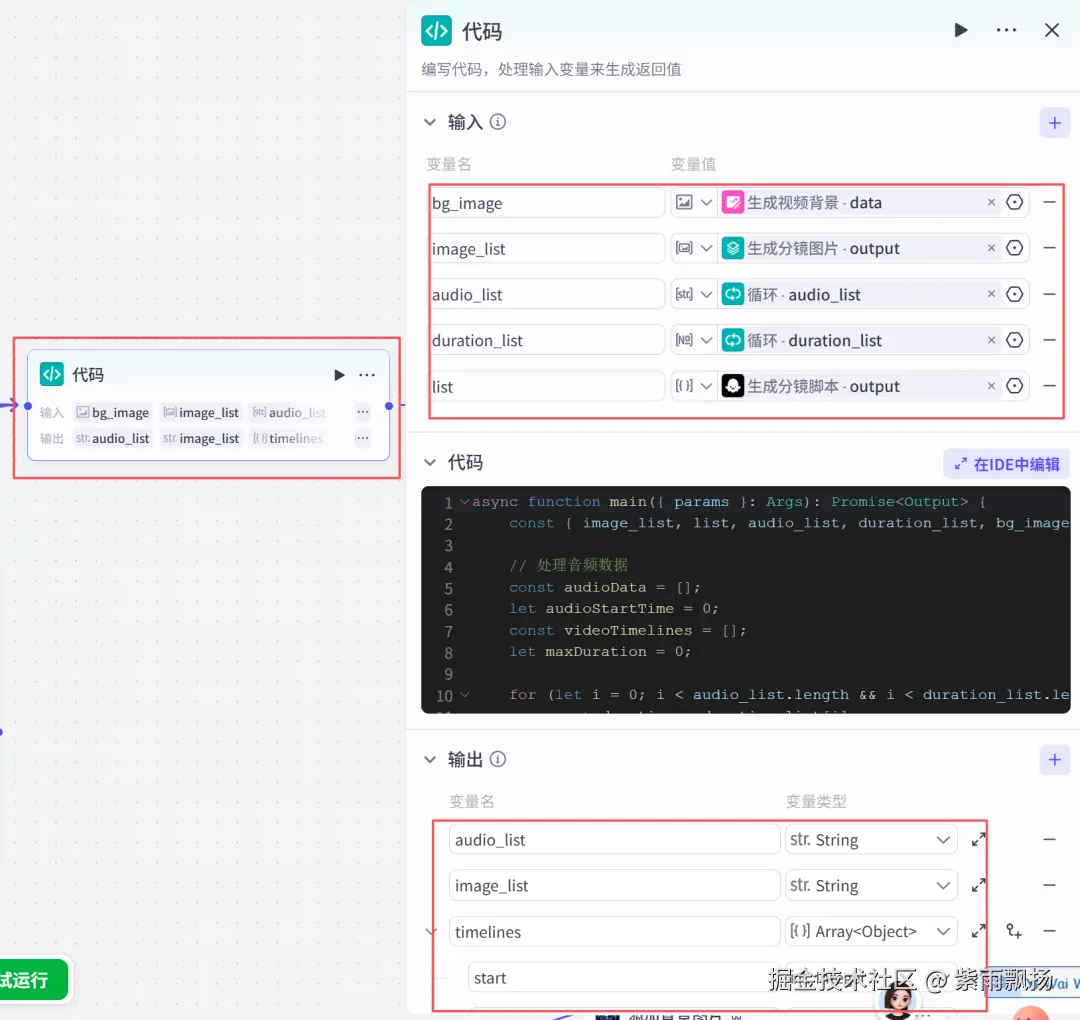Clear 循环 audio_list reference value
This screenshot has height=1020, width=1080.
tap(991, 294)
